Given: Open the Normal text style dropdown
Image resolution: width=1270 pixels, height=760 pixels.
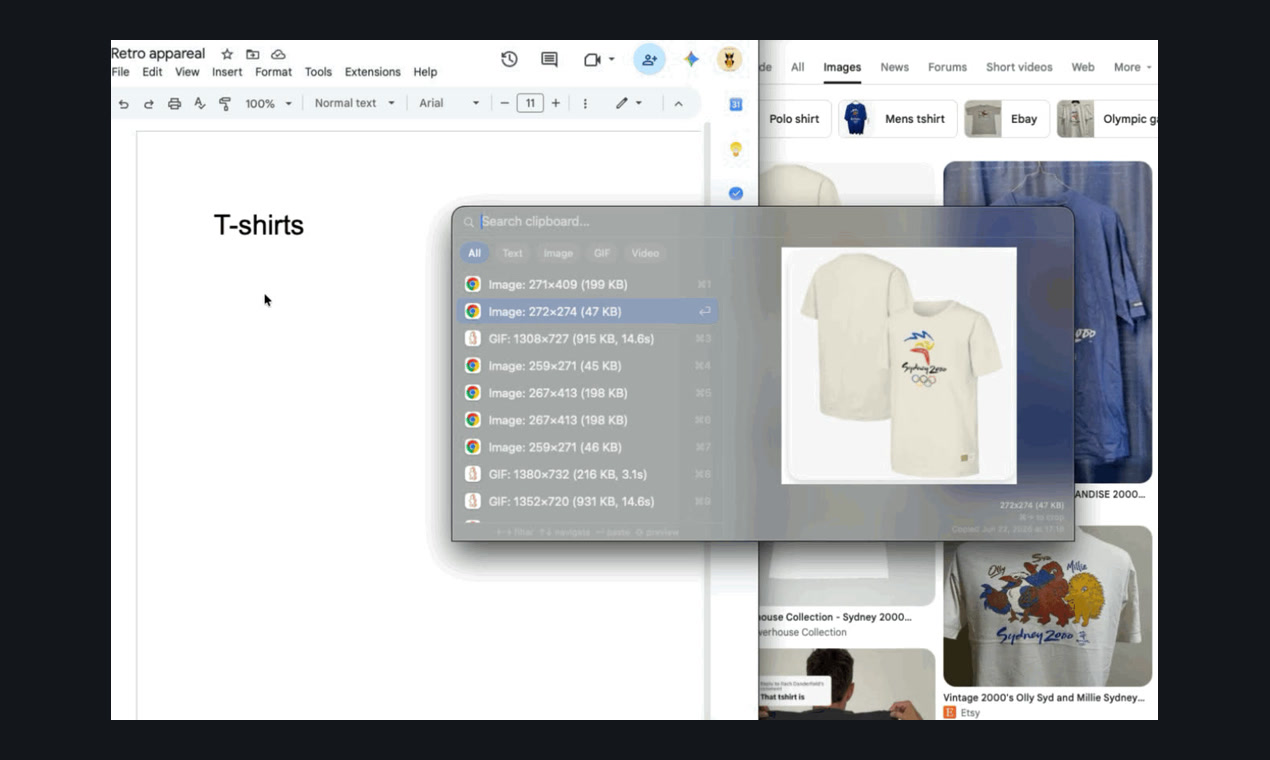Looking at the screenshot, I should [355, 103].
